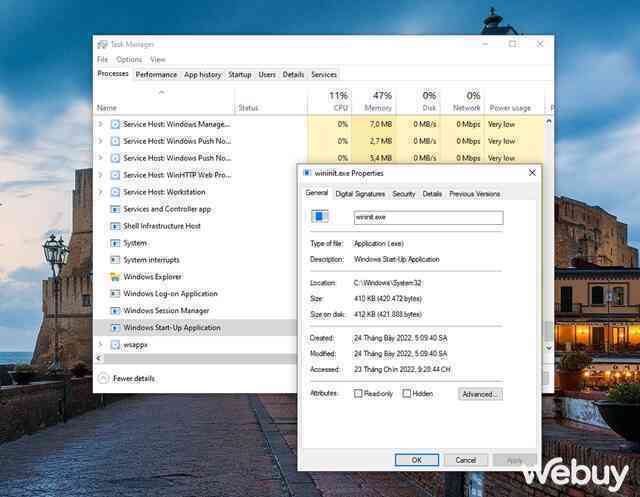Toggle the Read-only attribute checkbox
This screenshot has width=640, height=497.
tap(358, 393)
